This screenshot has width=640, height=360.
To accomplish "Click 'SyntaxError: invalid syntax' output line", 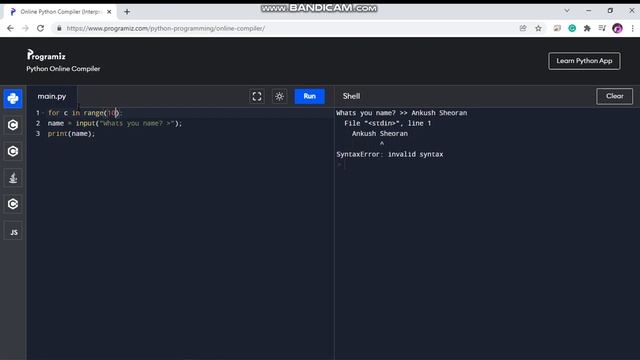I will coord(390,154).
